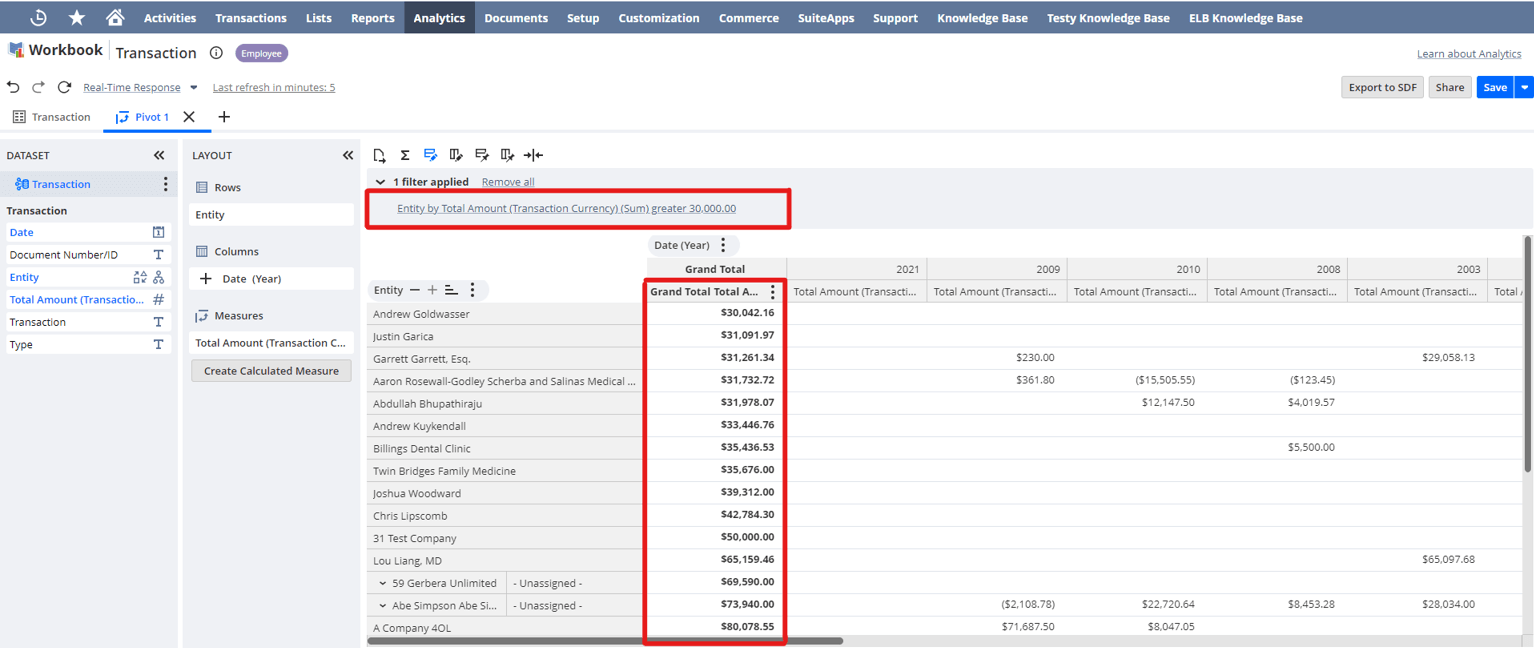Click the row pin icon in toolbar
The image size is (1534, 648).
482,155
